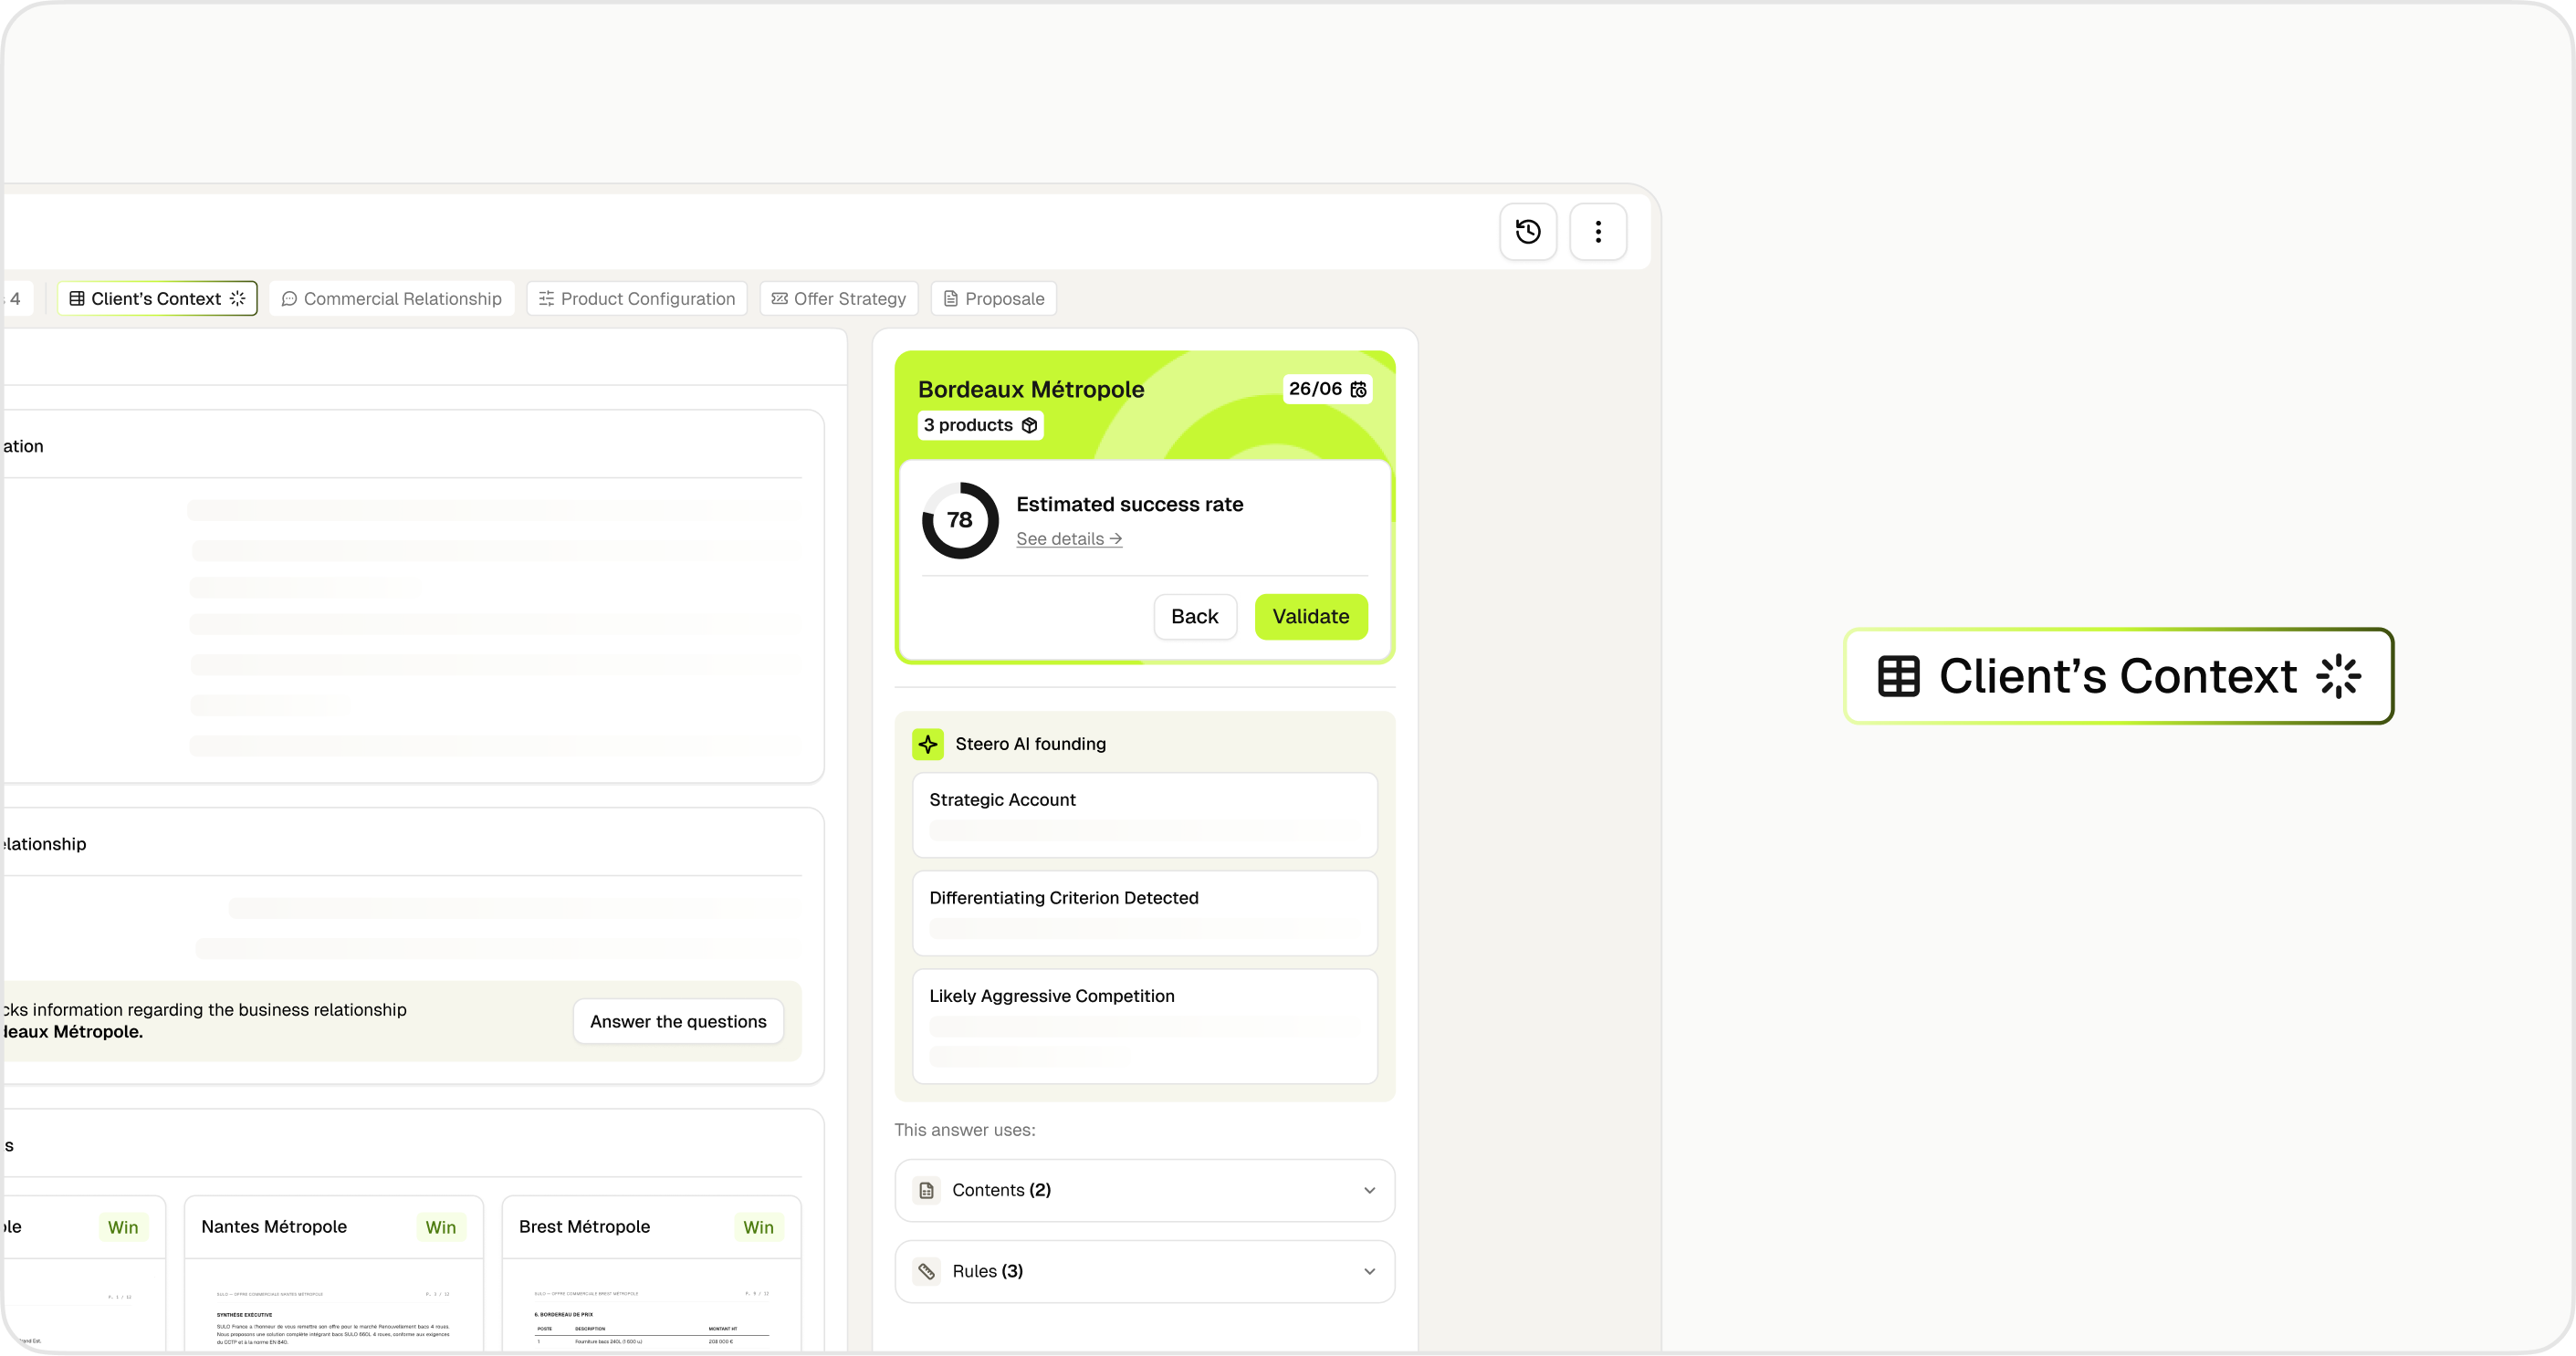Screen dimensions: 2576x1356
Task: Expand the Contents (2) section
Action: click(1144, 1189)
